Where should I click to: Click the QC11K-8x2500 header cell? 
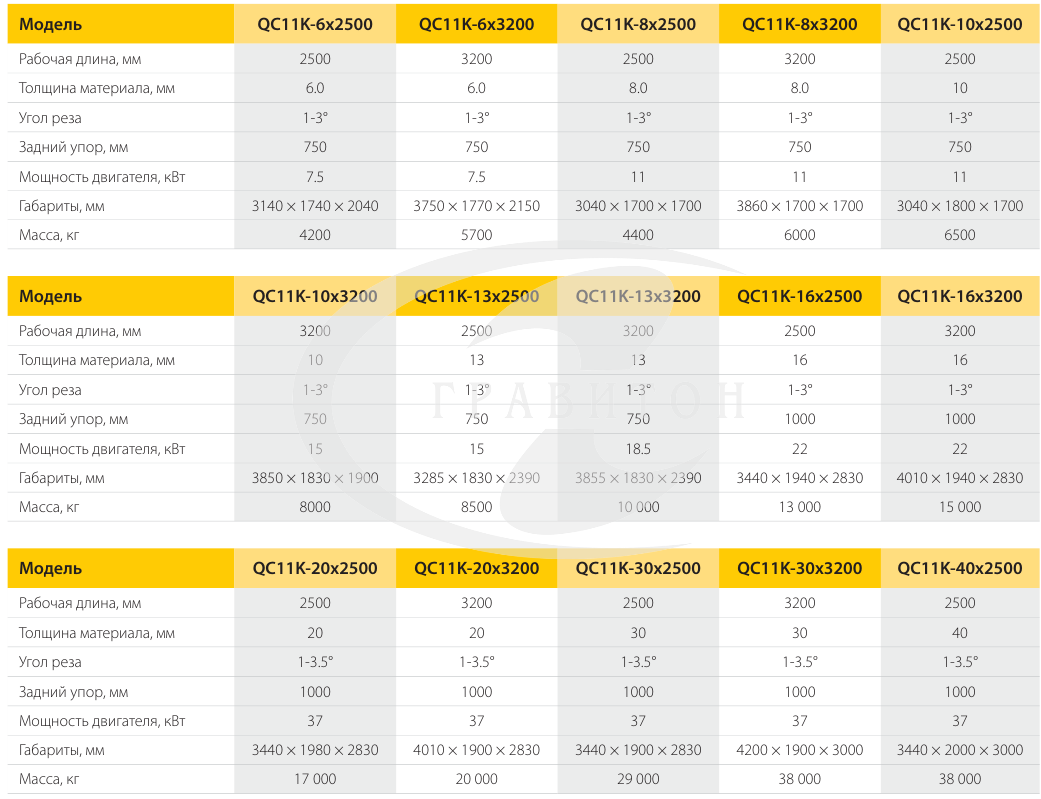point(638,25)
